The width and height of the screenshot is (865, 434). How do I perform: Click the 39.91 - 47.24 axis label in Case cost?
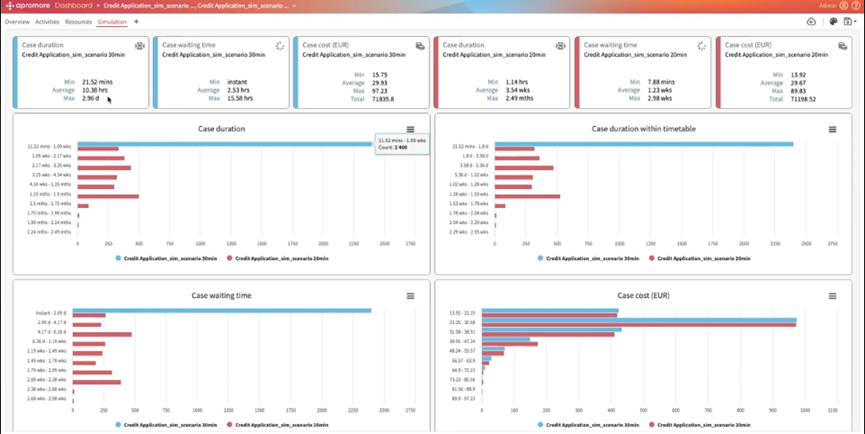[x=463, y=342]
